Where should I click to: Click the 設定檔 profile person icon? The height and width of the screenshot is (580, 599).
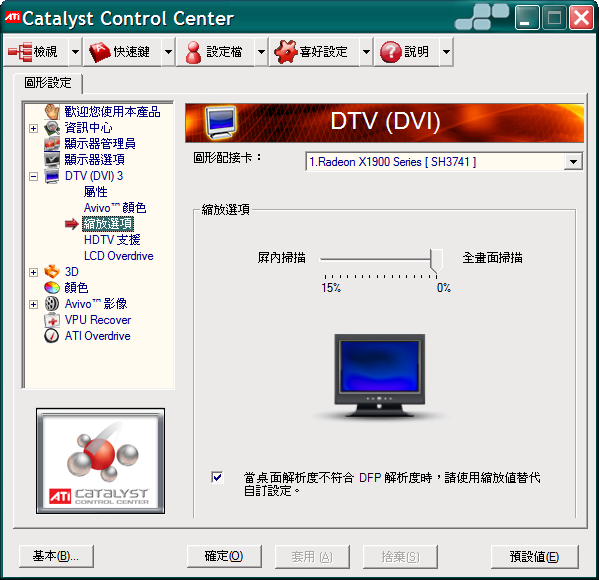point(193,52)
